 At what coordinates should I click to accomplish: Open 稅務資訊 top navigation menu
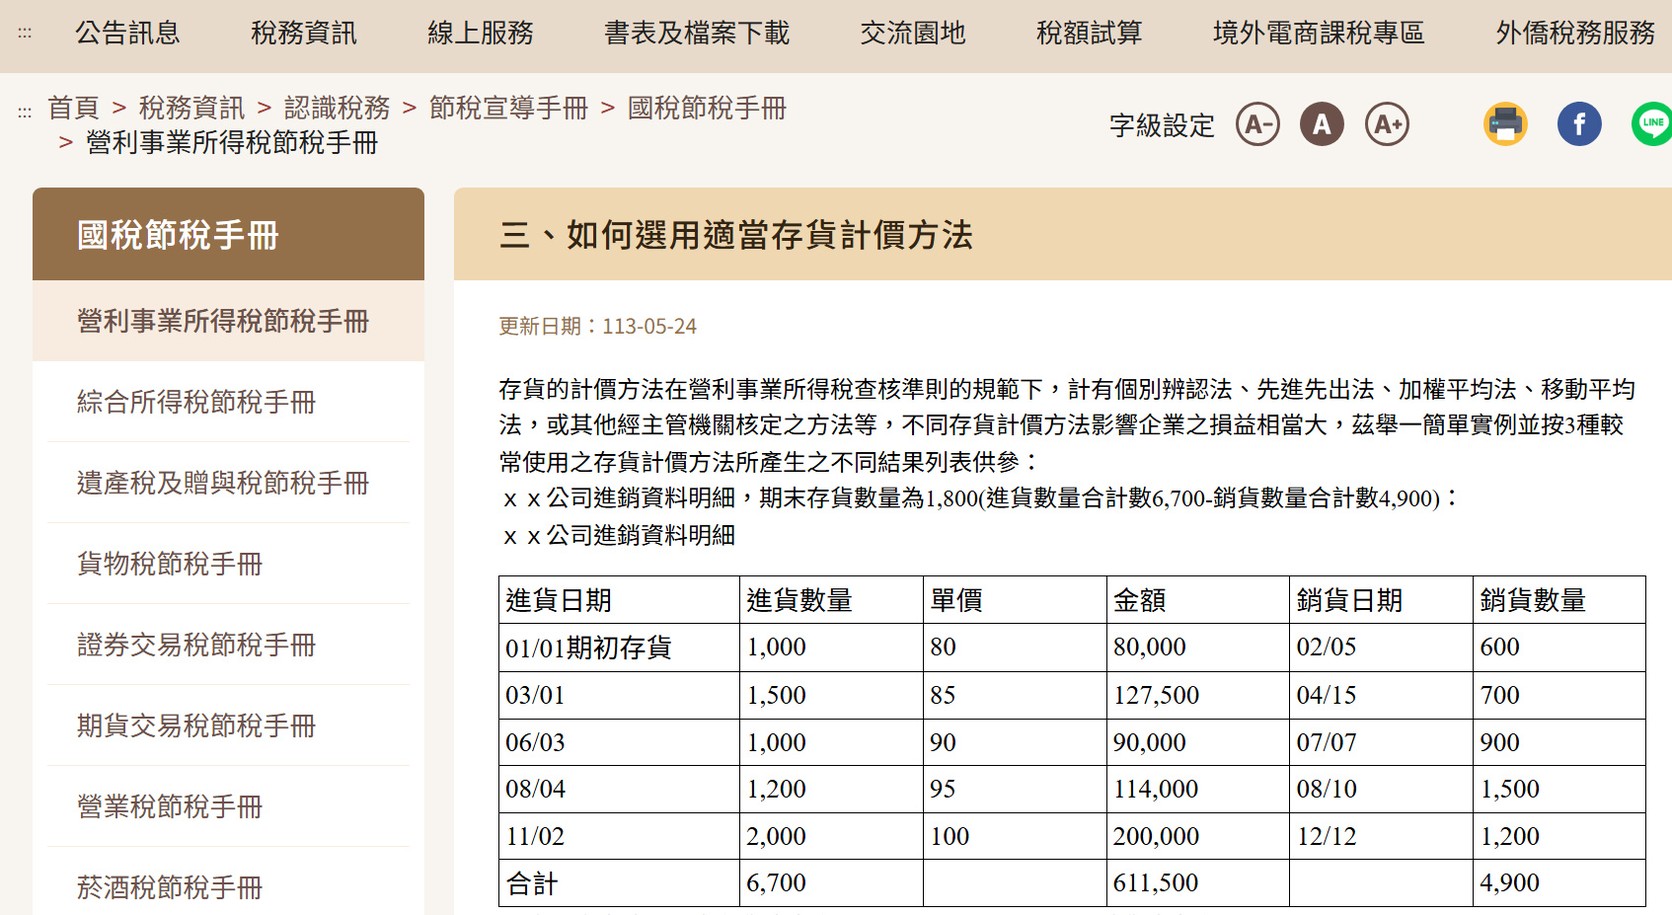click(x=304, y=33)
